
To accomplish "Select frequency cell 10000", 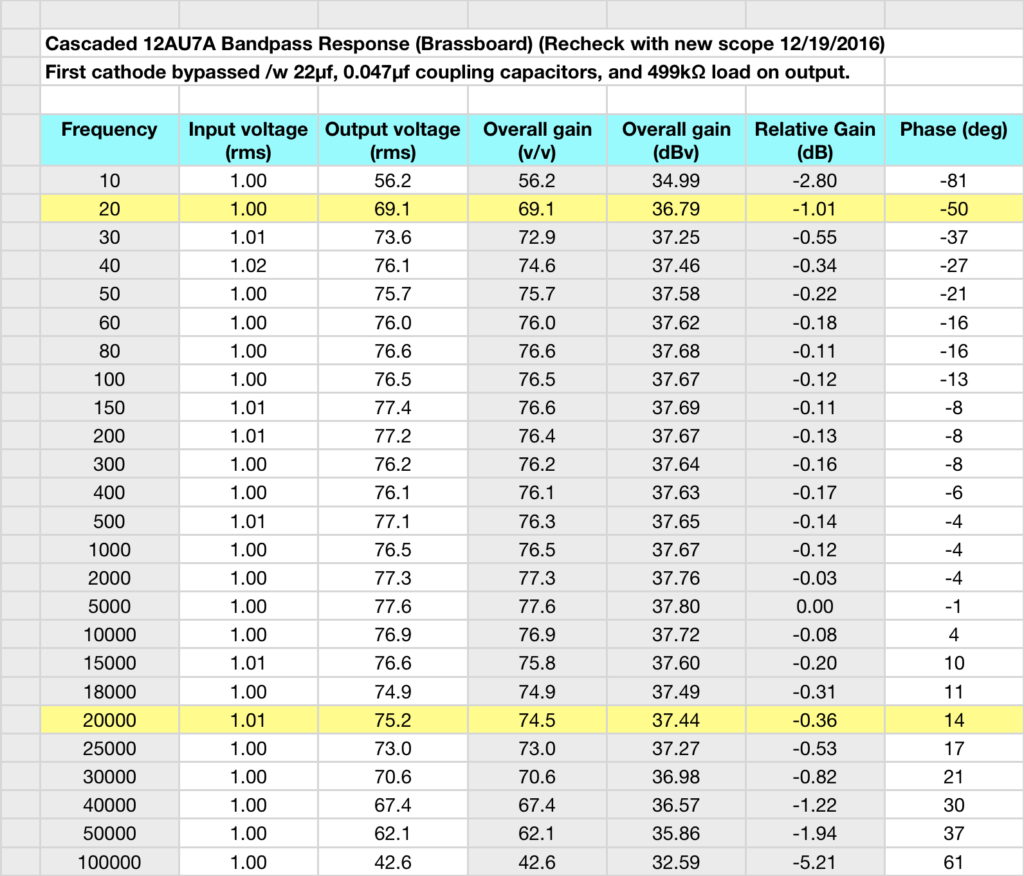I will [x=109, y=634].
